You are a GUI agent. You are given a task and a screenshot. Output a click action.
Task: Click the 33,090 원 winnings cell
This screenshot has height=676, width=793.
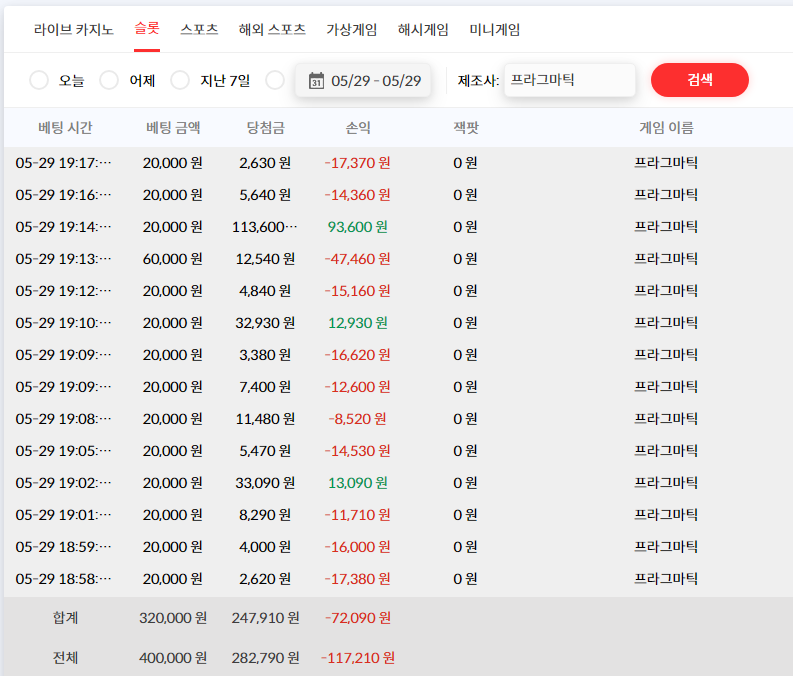click(265, 483)
